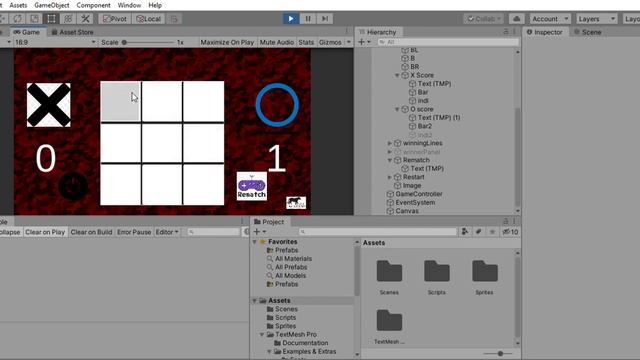The image size is (640, 360).
Task: Select the Rotate tool in the toolbar
Action: coord(18,19)
